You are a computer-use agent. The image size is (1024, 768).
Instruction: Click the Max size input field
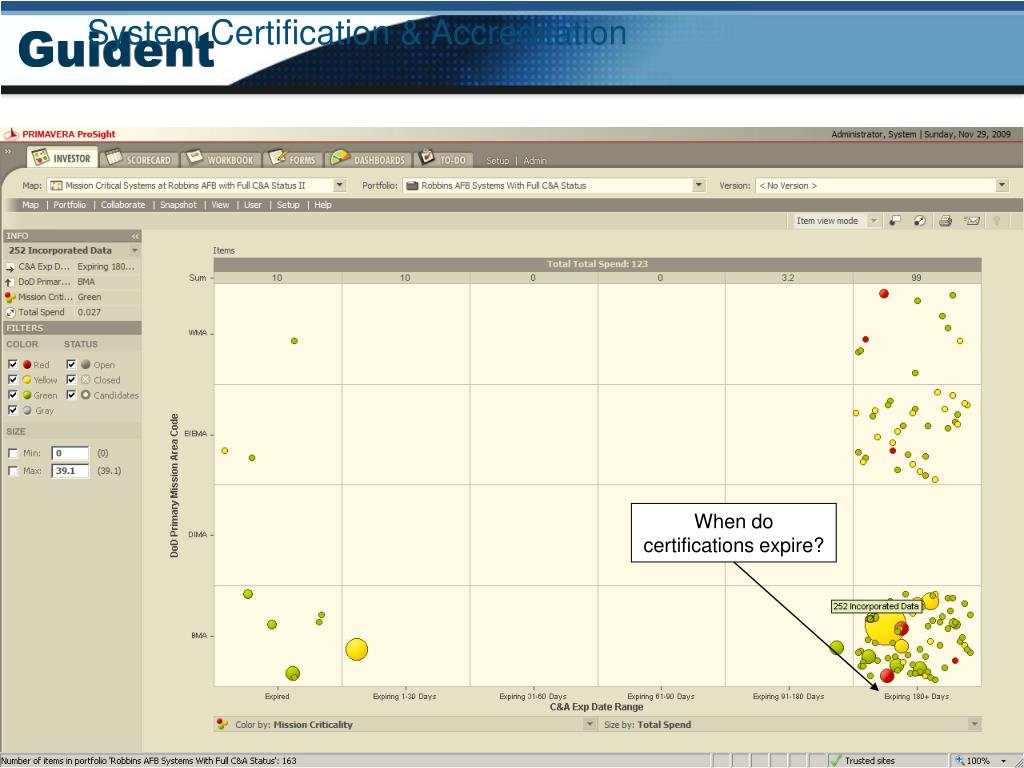(x=70, y=470)
